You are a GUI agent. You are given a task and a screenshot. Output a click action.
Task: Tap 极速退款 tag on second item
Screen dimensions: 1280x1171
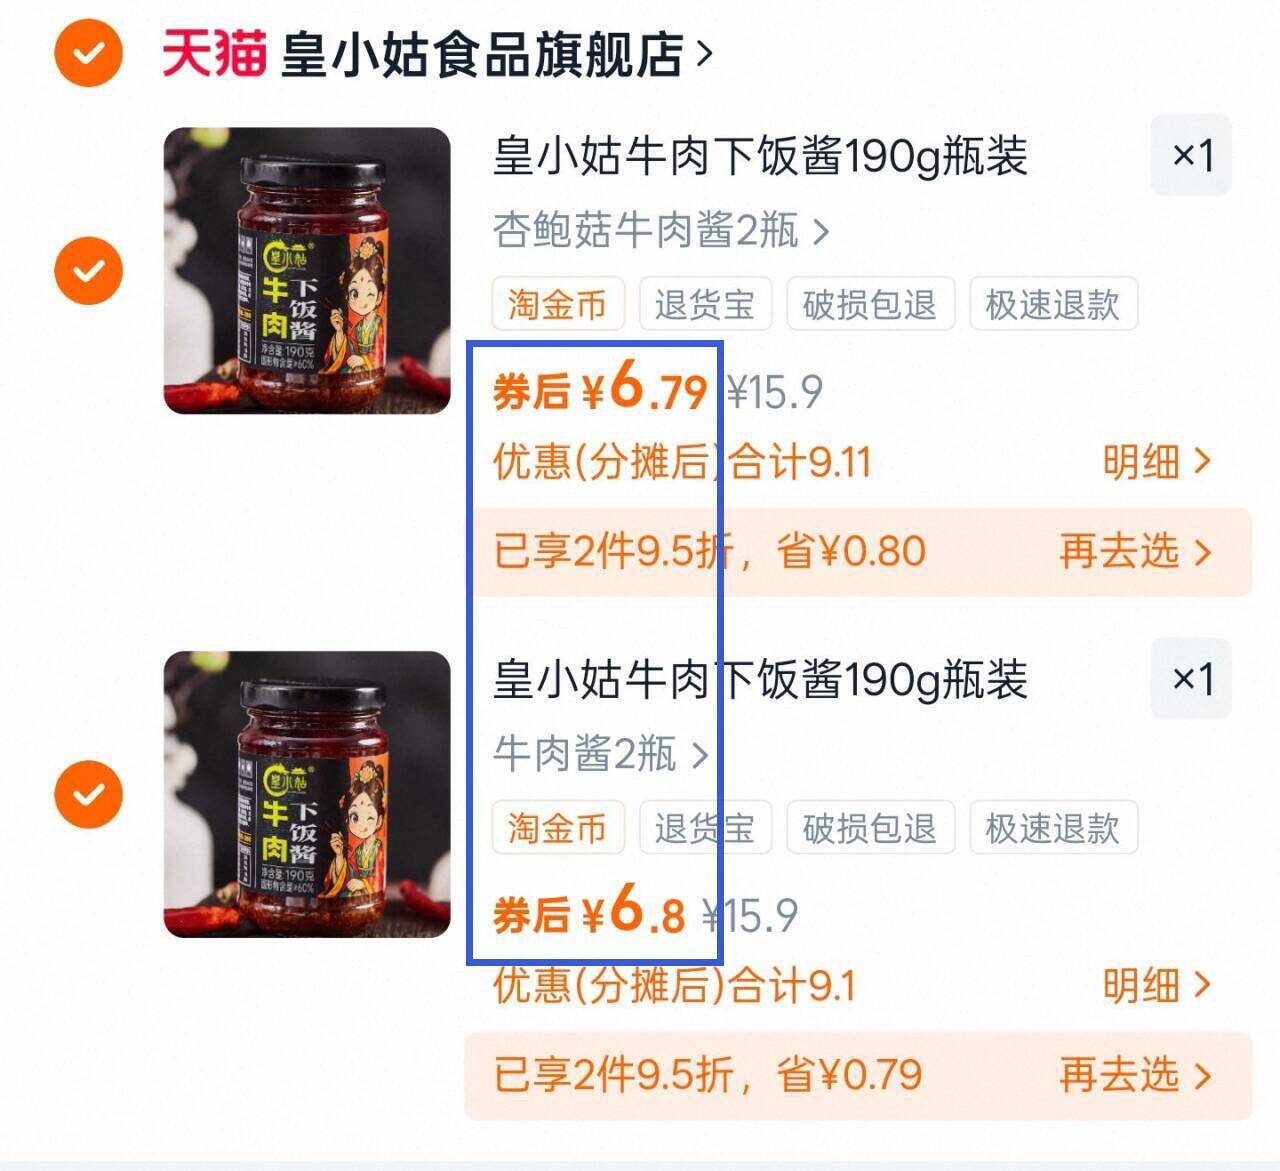point(1053,828)
